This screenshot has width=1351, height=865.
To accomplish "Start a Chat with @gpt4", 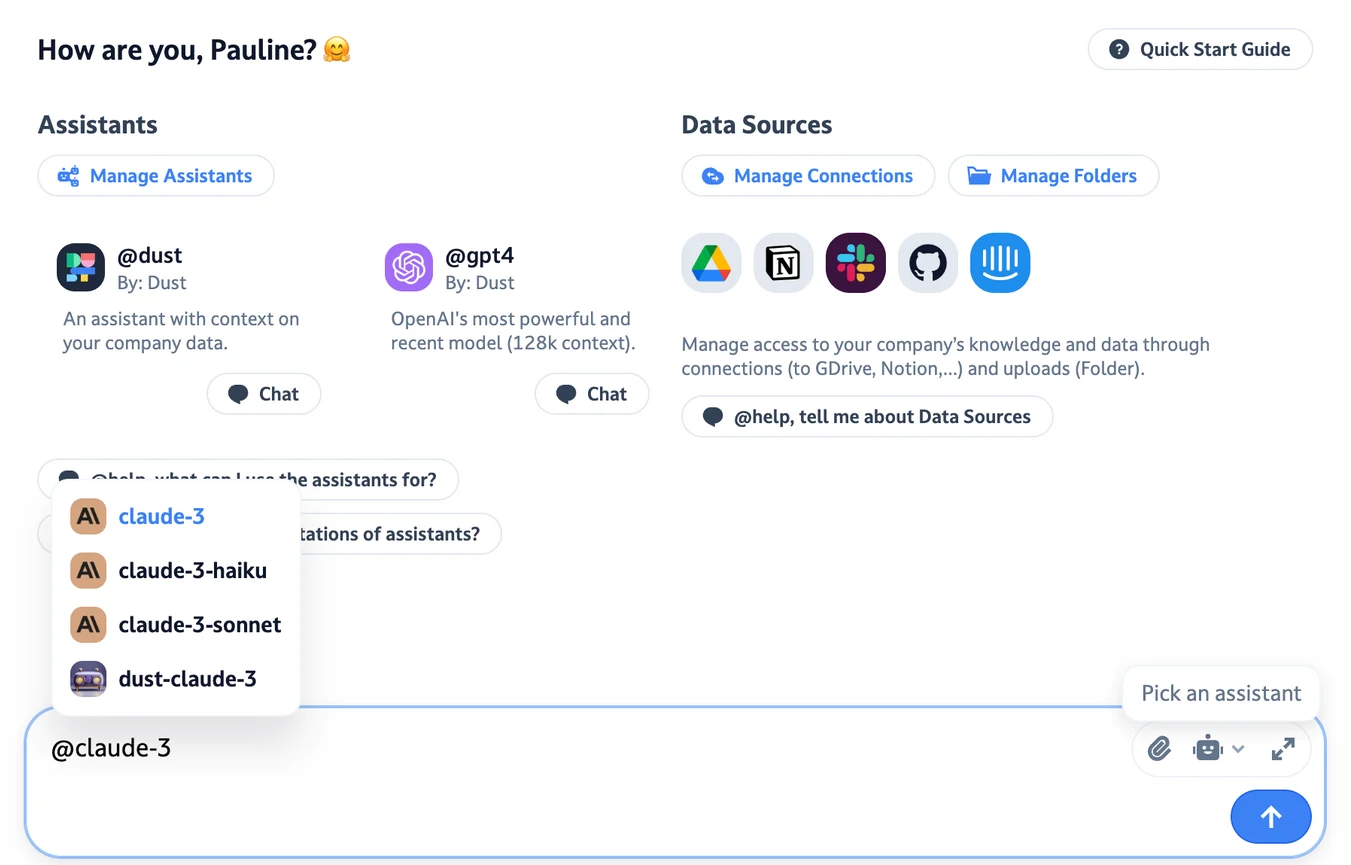I will (x=592, y=394).
